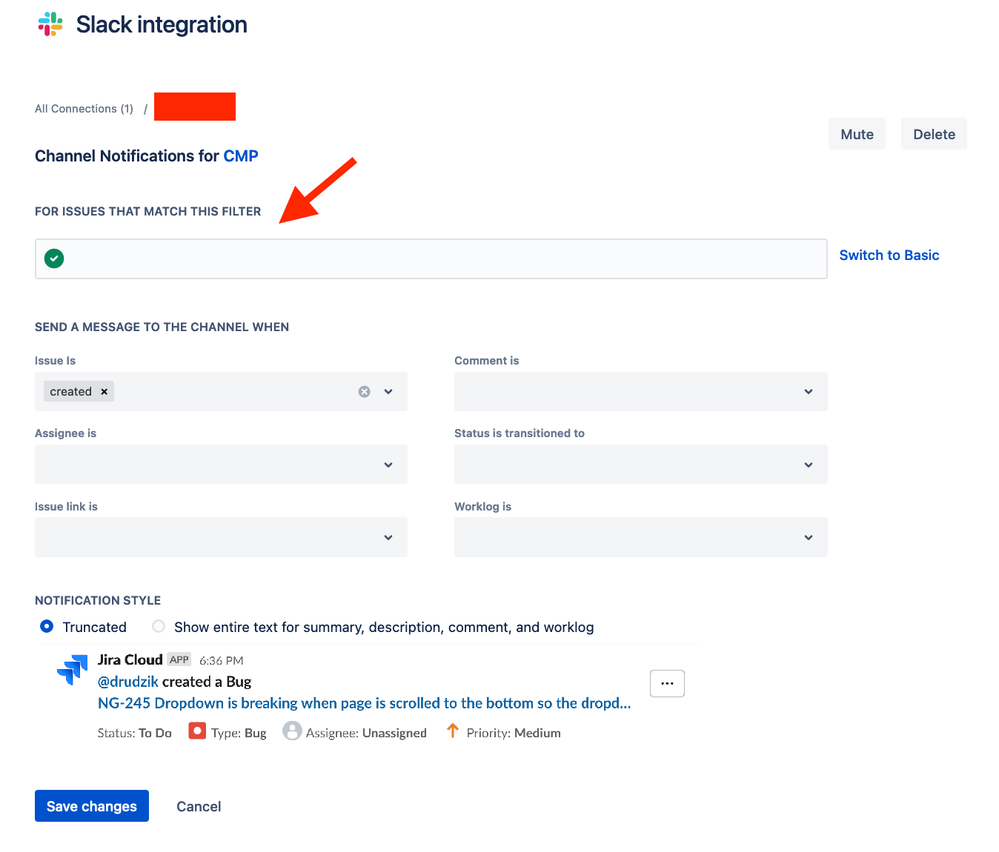The image size is (999, 852).
Task: Focus the JQL filter input field
Action: 431,259
